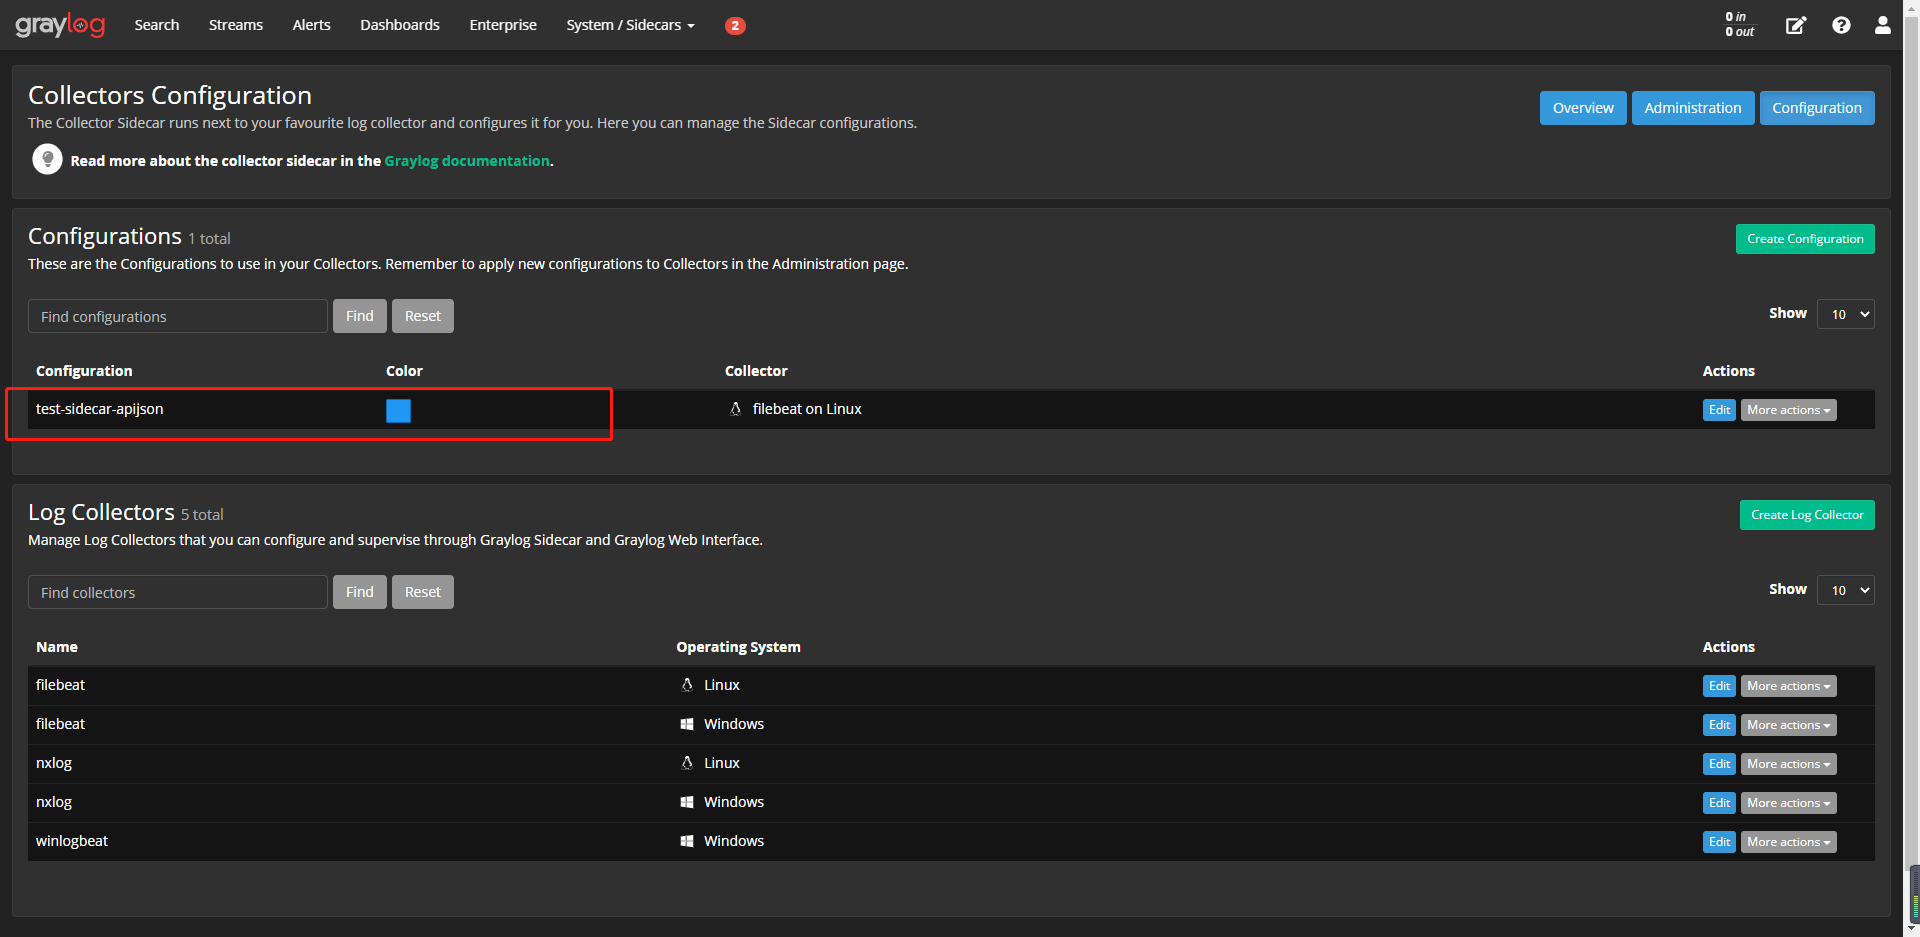This screenshot has width=1920, height=937.
Task: Follow the Graylog documentation link
Action: coord(466,160)
